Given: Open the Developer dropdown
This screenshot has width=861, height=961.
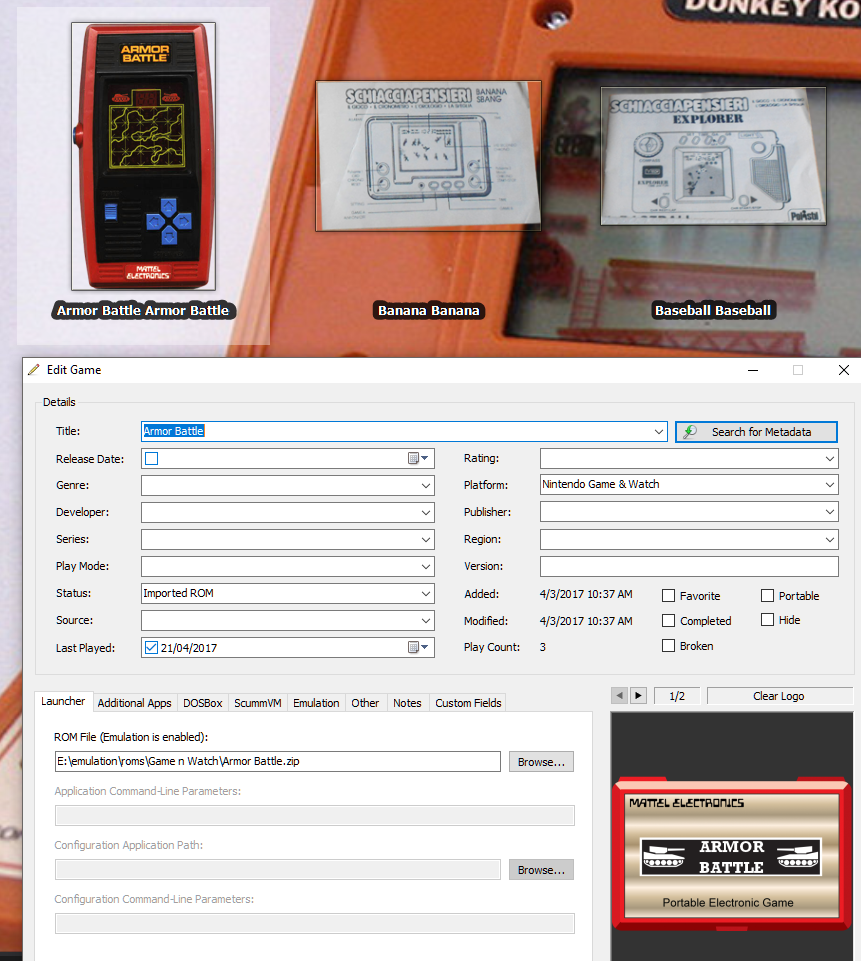Looking at the screenshot, I should 426,512.
